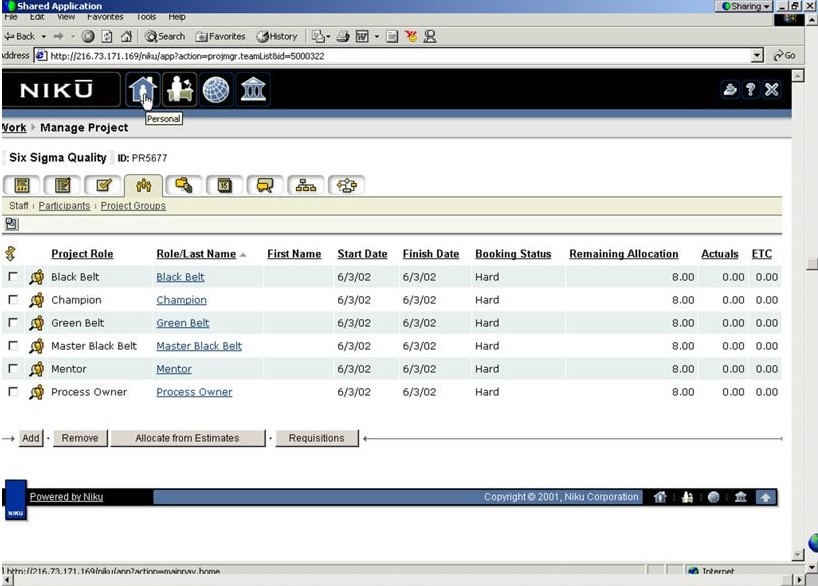The image size is (818, 586).
Task: Click Allocate from Estimates button
Action: pyautogui.click(x=187, y=438)
